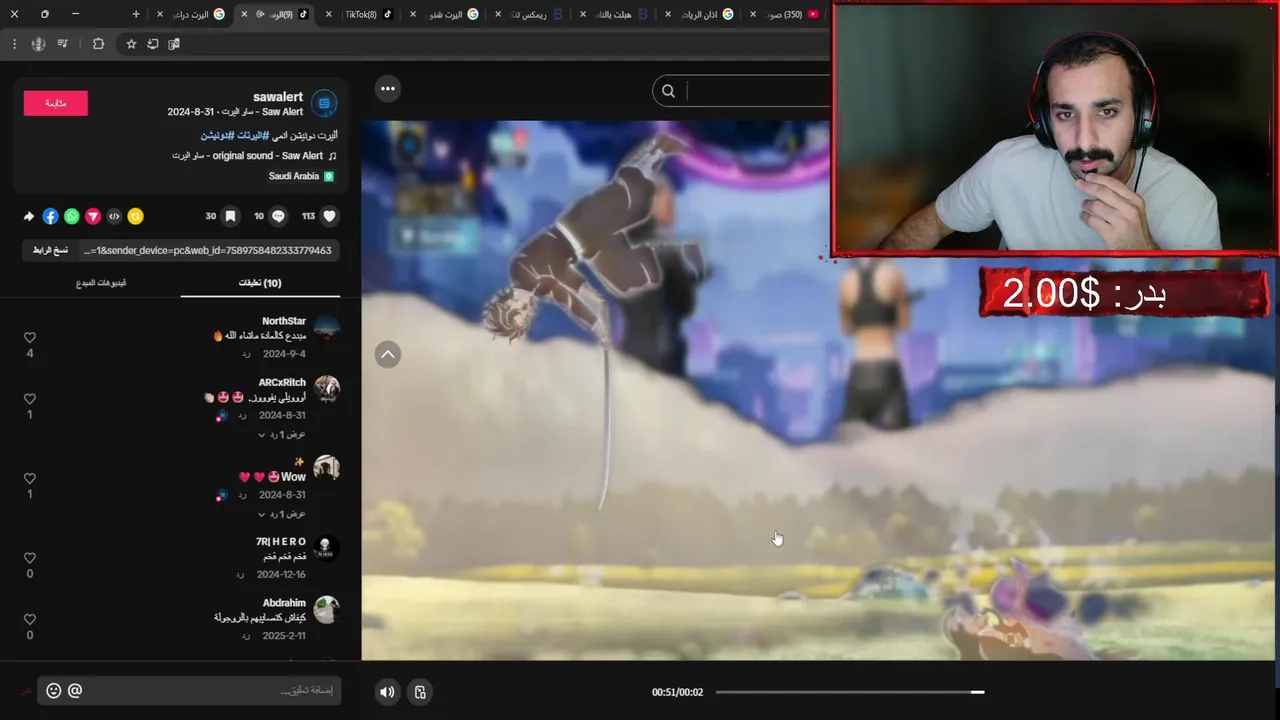The width and height of the screenshot is (1280, 720).
Task: Open NorthStar commenter avatar
Action: click(326, 327)
